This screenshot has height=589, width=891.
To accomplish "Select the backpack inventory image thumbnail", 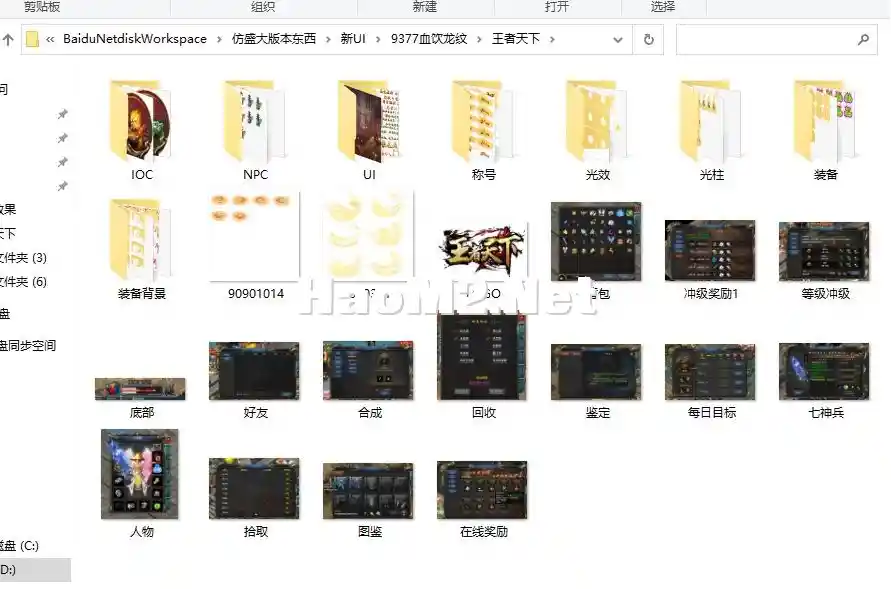I will [x=596, y=241].
